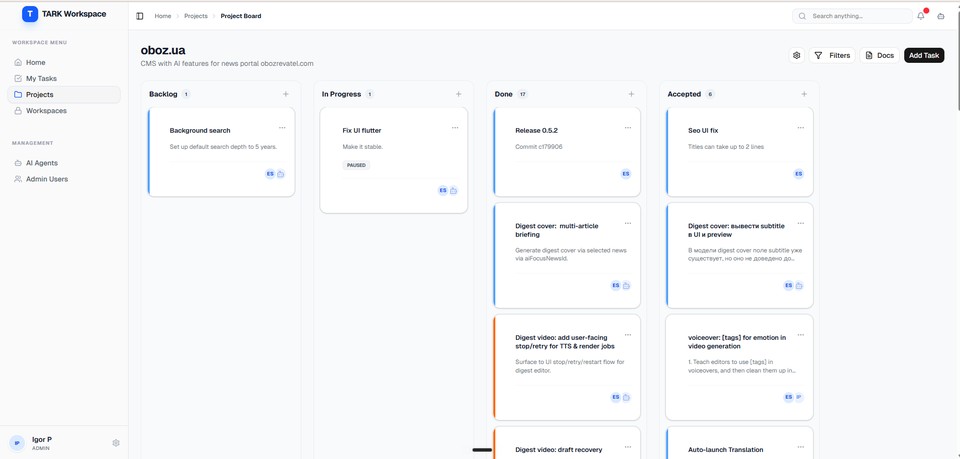Open more options on stop/retry TTS card
Screen dimensions: 960x459
pyautogui.click(x=628, y=335)
